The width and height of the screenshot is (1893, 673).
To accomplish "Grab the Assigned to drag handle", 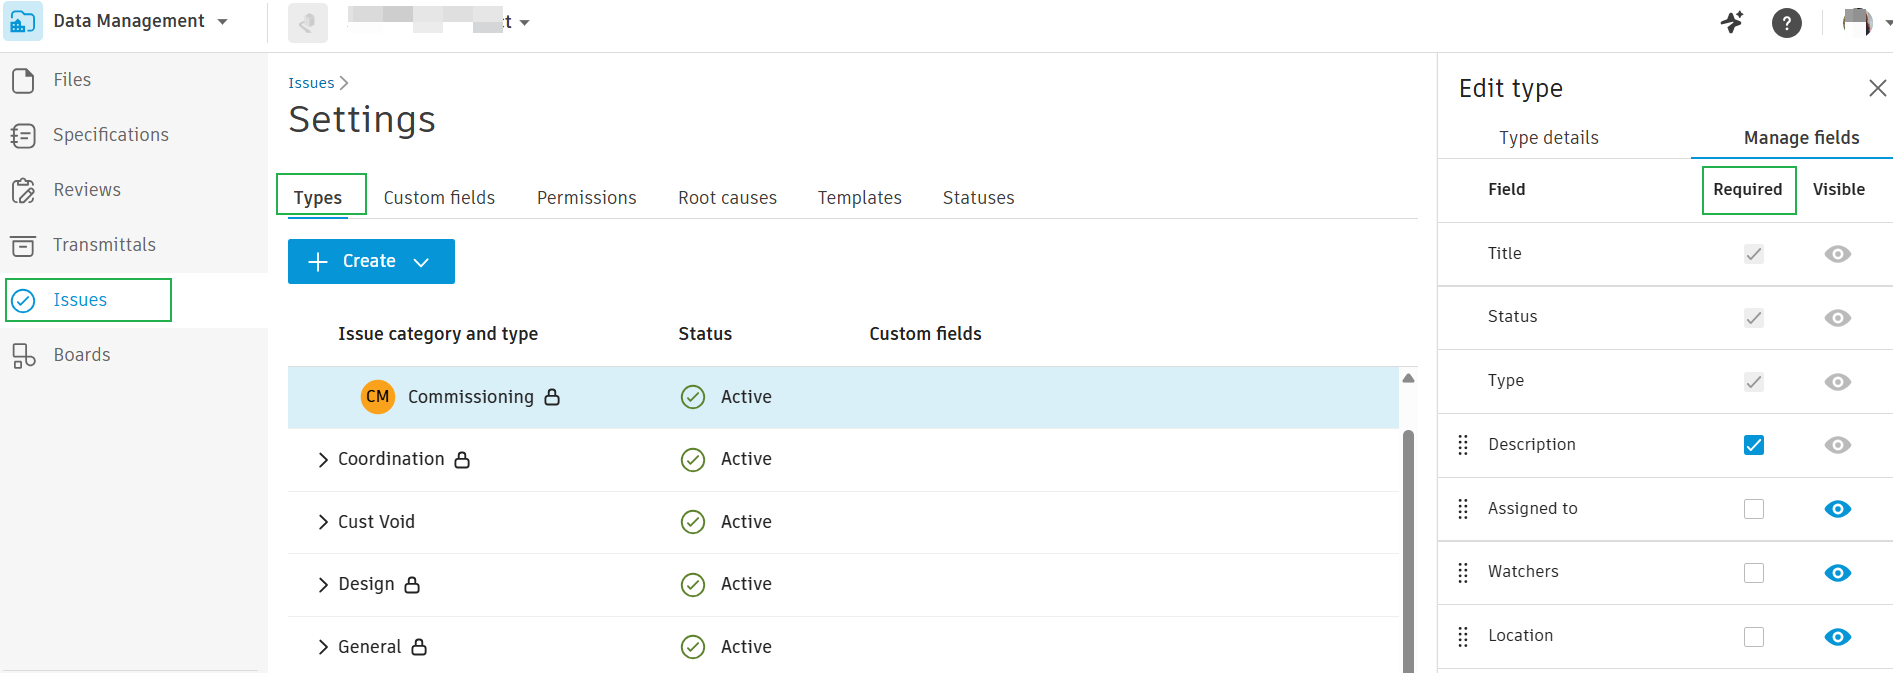I will tap(1463, 509).
